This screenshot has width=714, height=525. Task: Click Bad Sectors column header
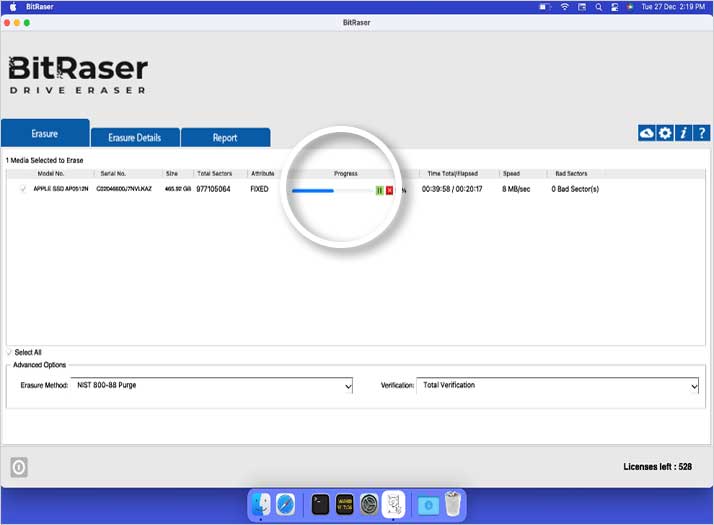tap(571, 173)
